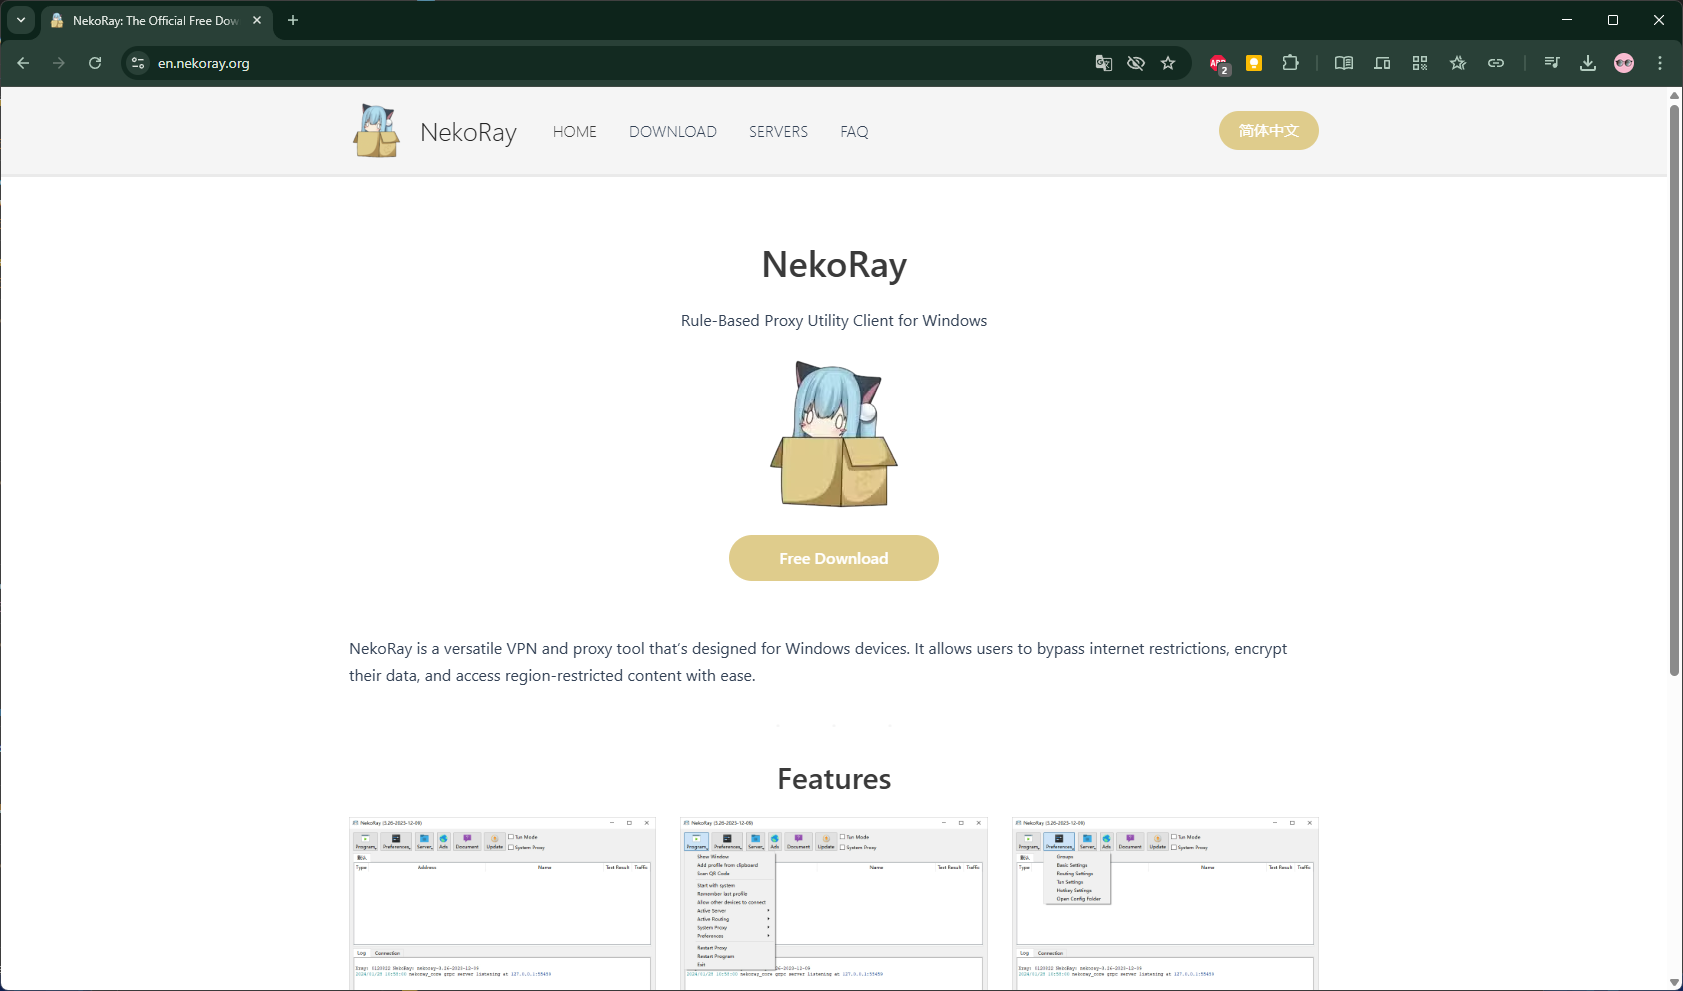The width and height of the screenshot is (1683, 991).
Task: View site information for en.nekoray.org
Action: coord(138,63)
